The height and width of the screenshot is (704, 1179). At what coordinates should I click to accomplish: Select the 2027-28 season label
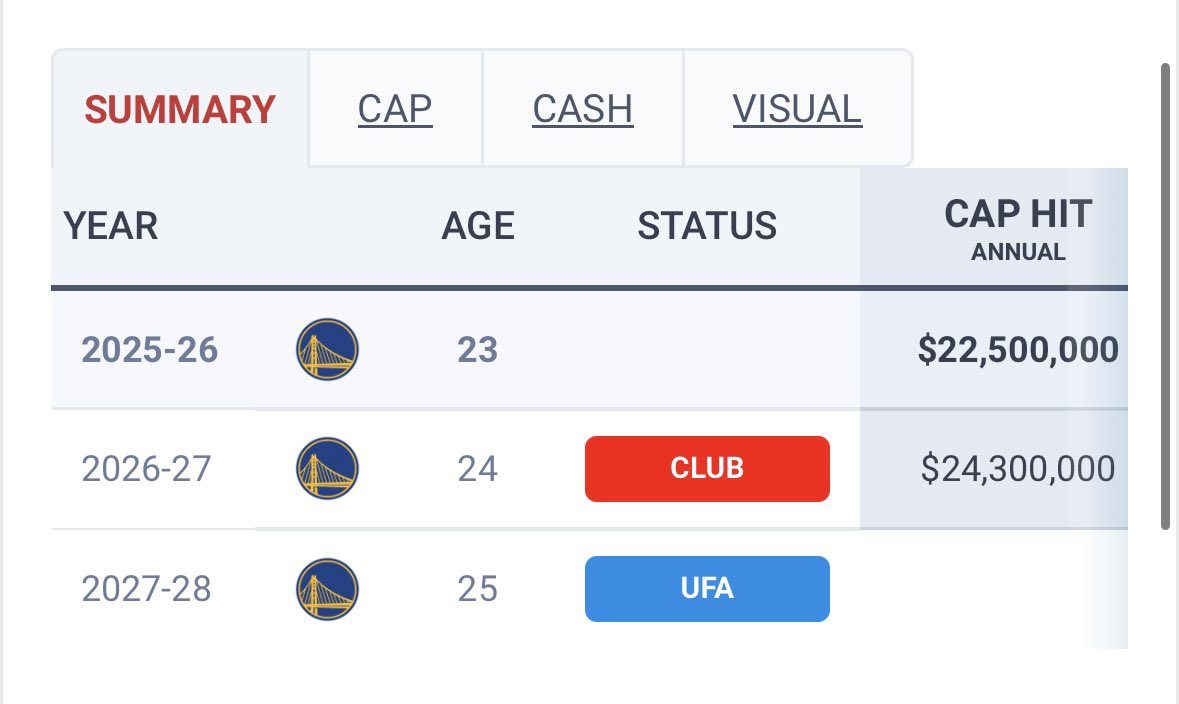(146, 589)
